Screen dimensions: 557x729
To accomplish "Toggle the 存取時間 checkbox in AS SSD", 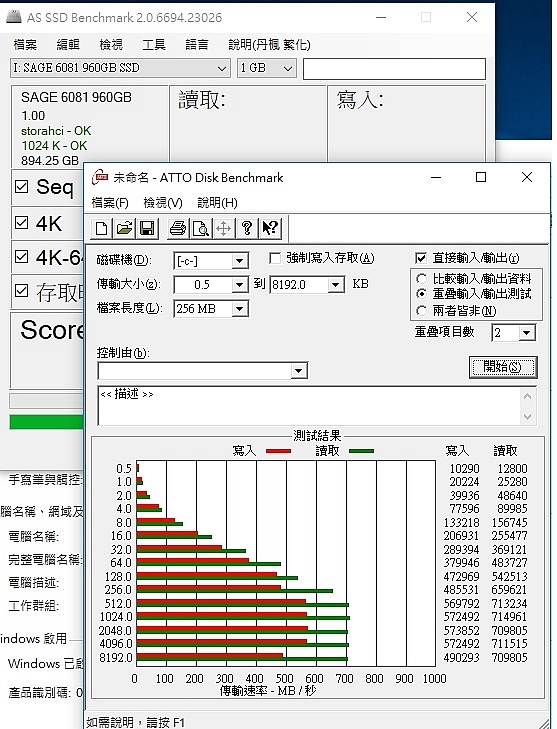I will coord(21,291).
